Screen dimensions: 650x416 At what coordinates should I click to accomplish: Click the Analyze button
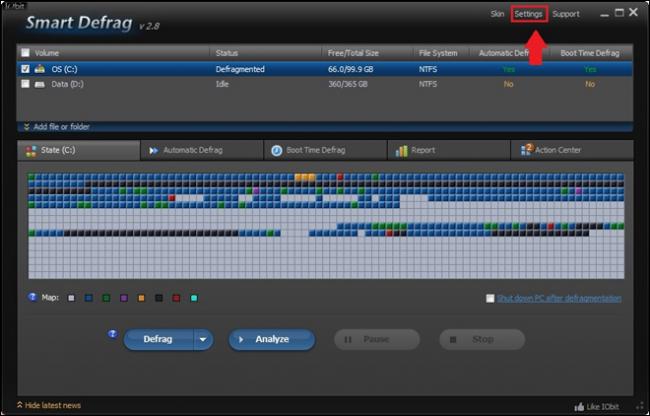(x=272, y=339)
